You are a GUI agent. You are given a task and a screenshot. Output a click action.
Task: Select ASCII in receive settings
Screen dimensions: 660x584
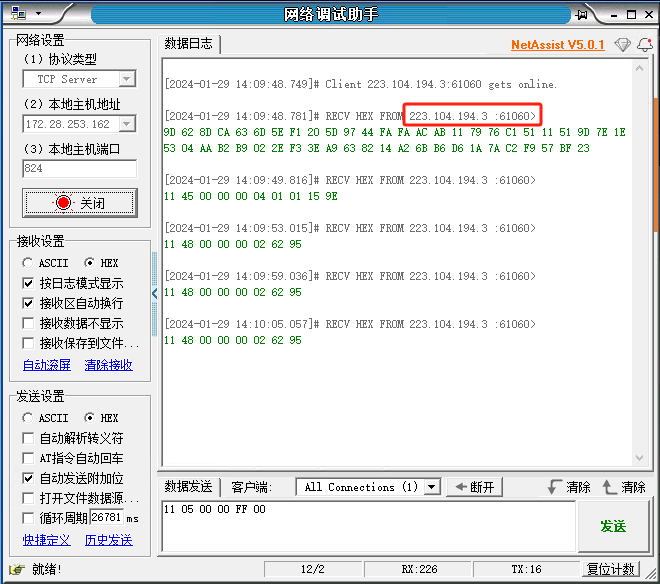click(45, 263)
